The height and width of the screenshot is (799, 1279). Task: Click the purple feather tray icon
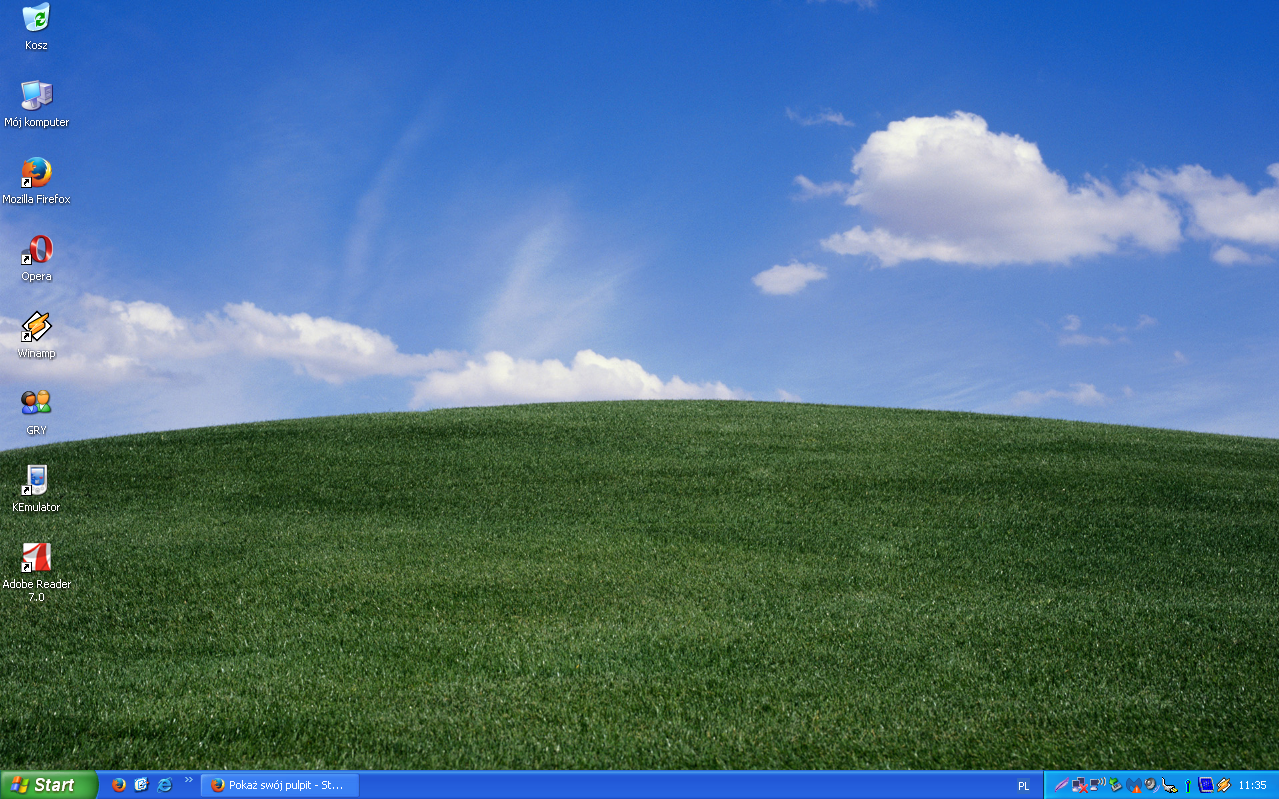[x=1062, y=785]
